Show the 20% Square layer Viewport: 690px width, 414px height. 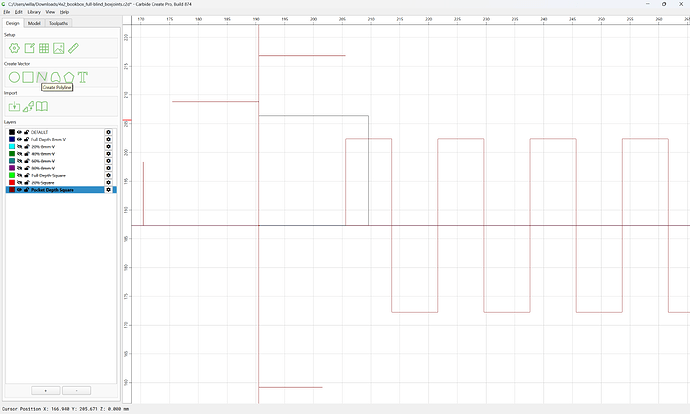pos(19,183)
